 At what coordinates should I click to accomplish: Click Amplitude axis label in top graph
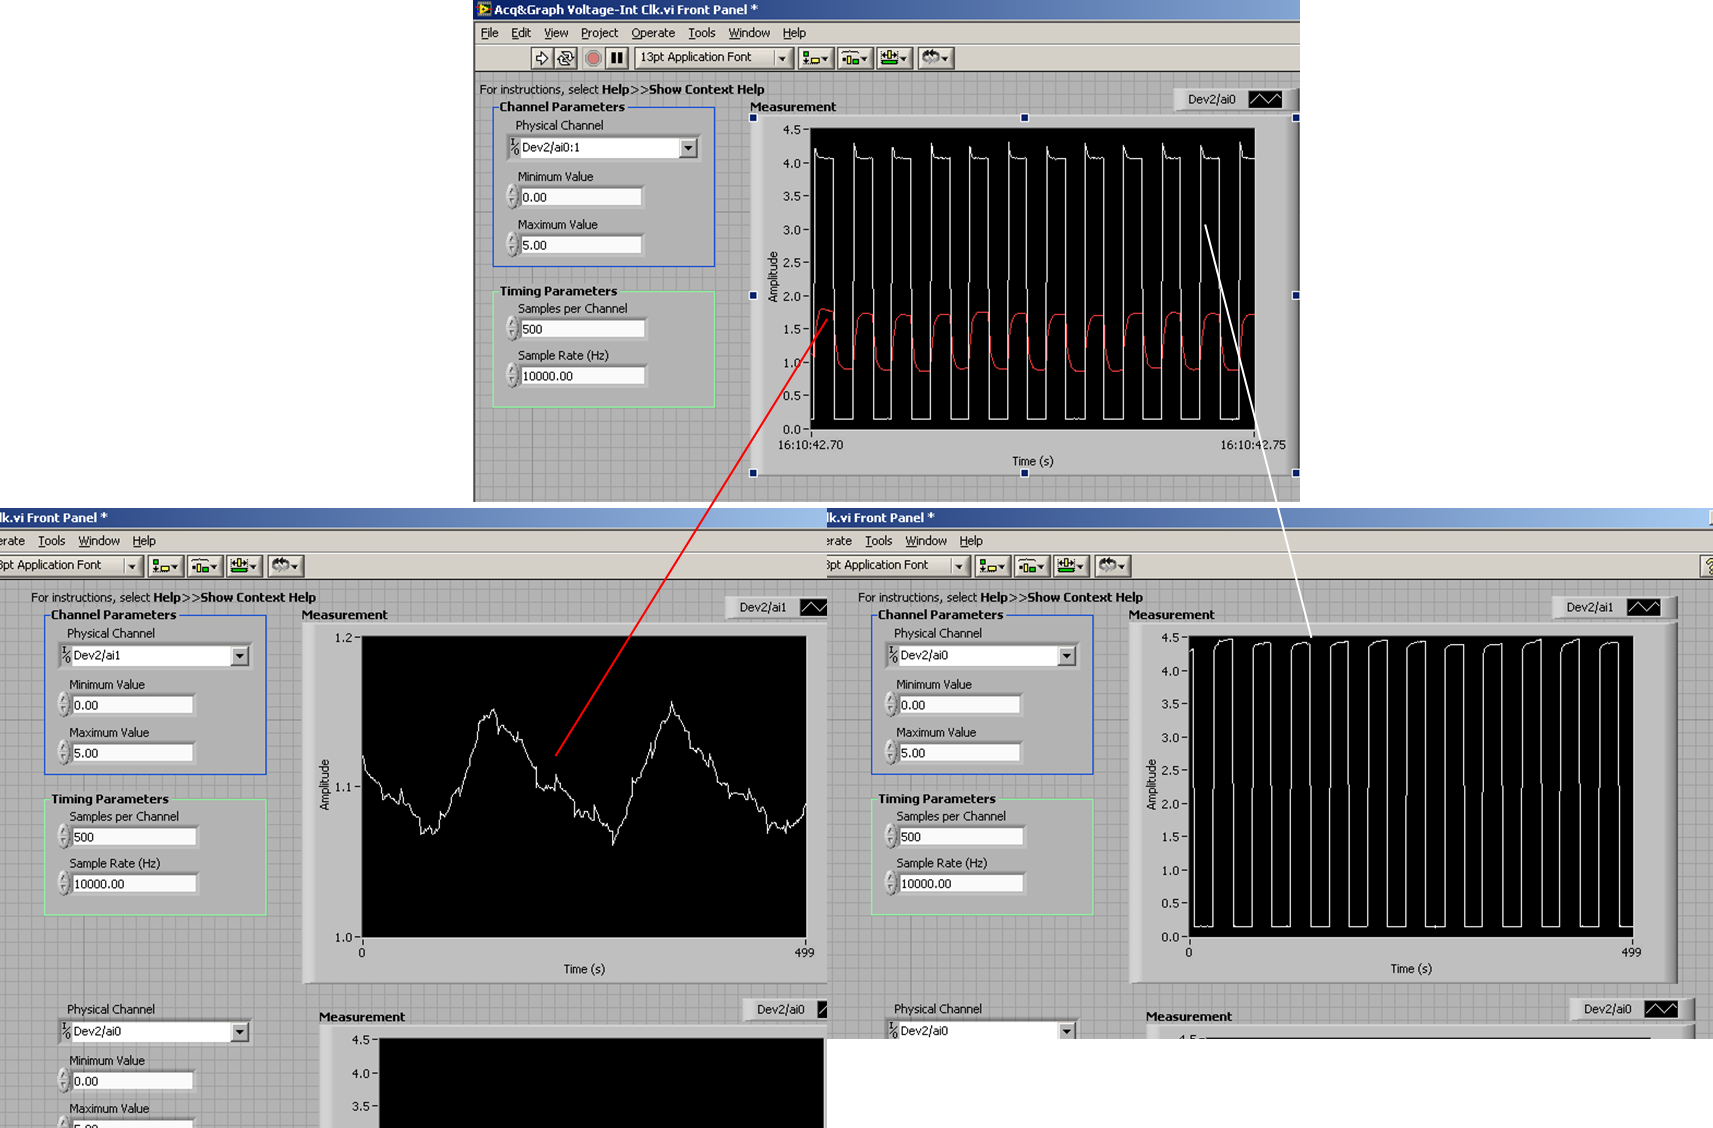click(773, 277)
